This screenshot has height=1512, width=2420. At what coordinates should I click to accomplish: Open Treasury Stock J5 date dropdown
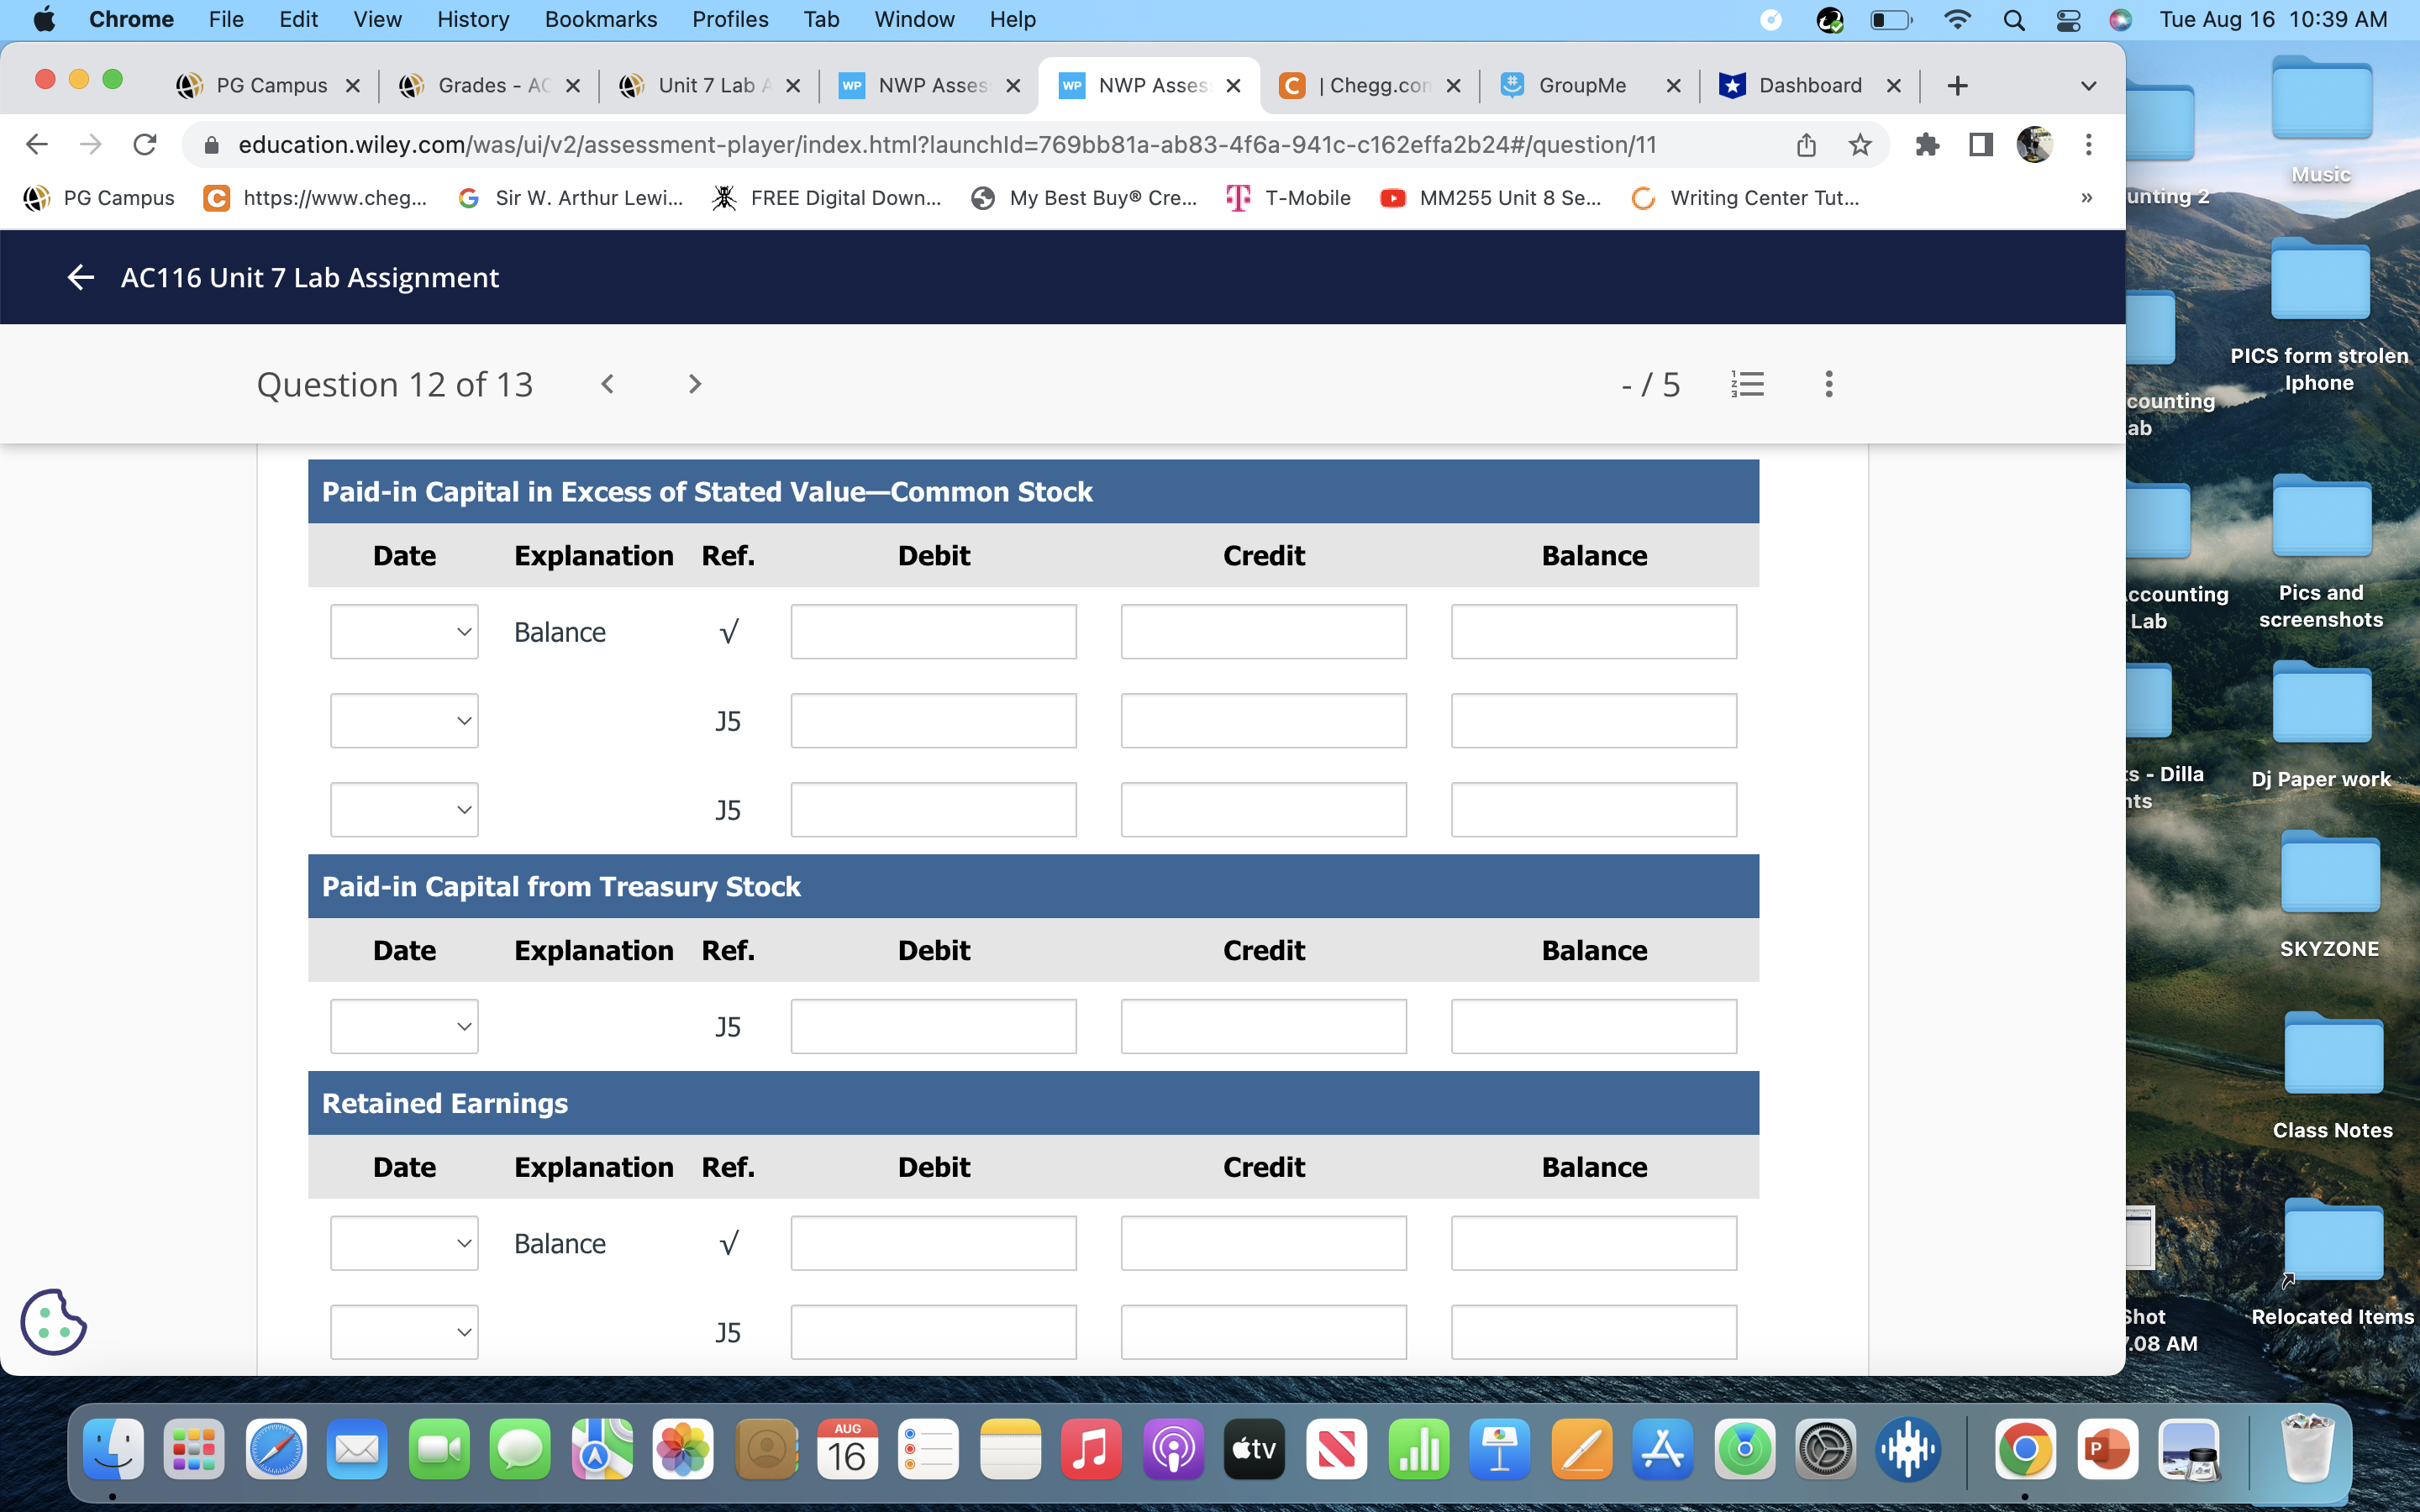click(404, 1027)
